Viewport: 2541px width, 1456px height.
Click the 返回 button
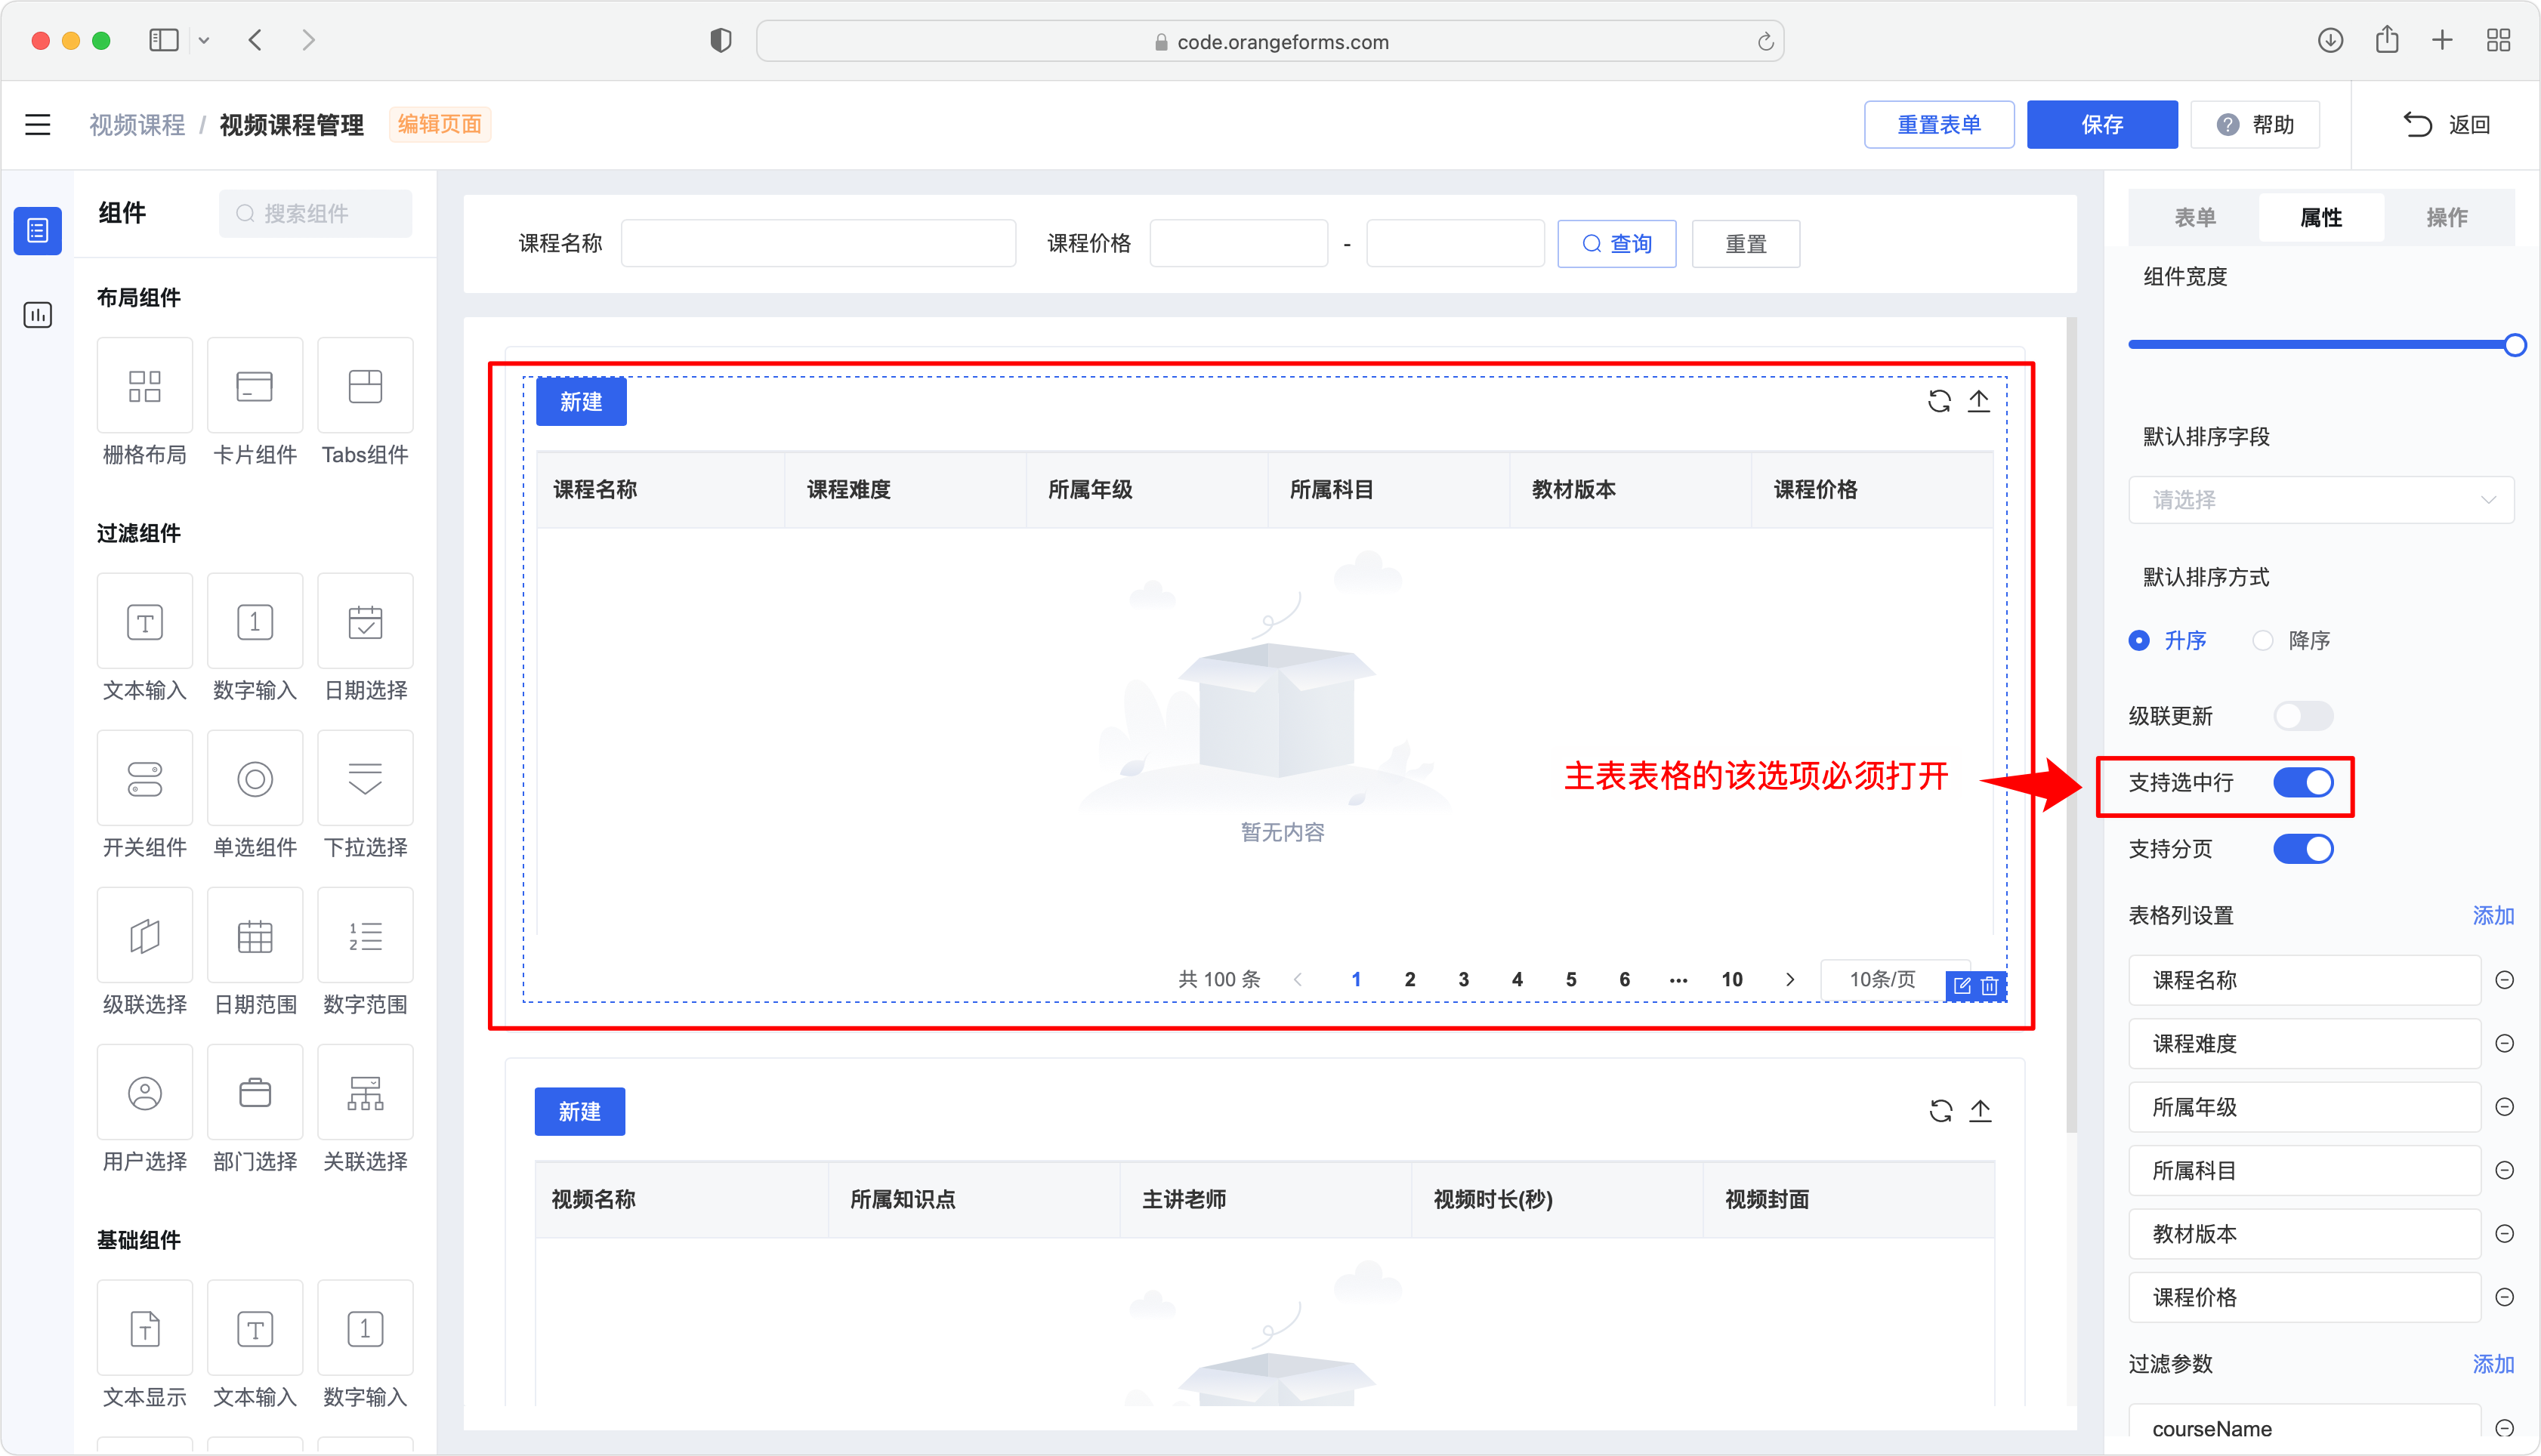tap(2446, 125)
